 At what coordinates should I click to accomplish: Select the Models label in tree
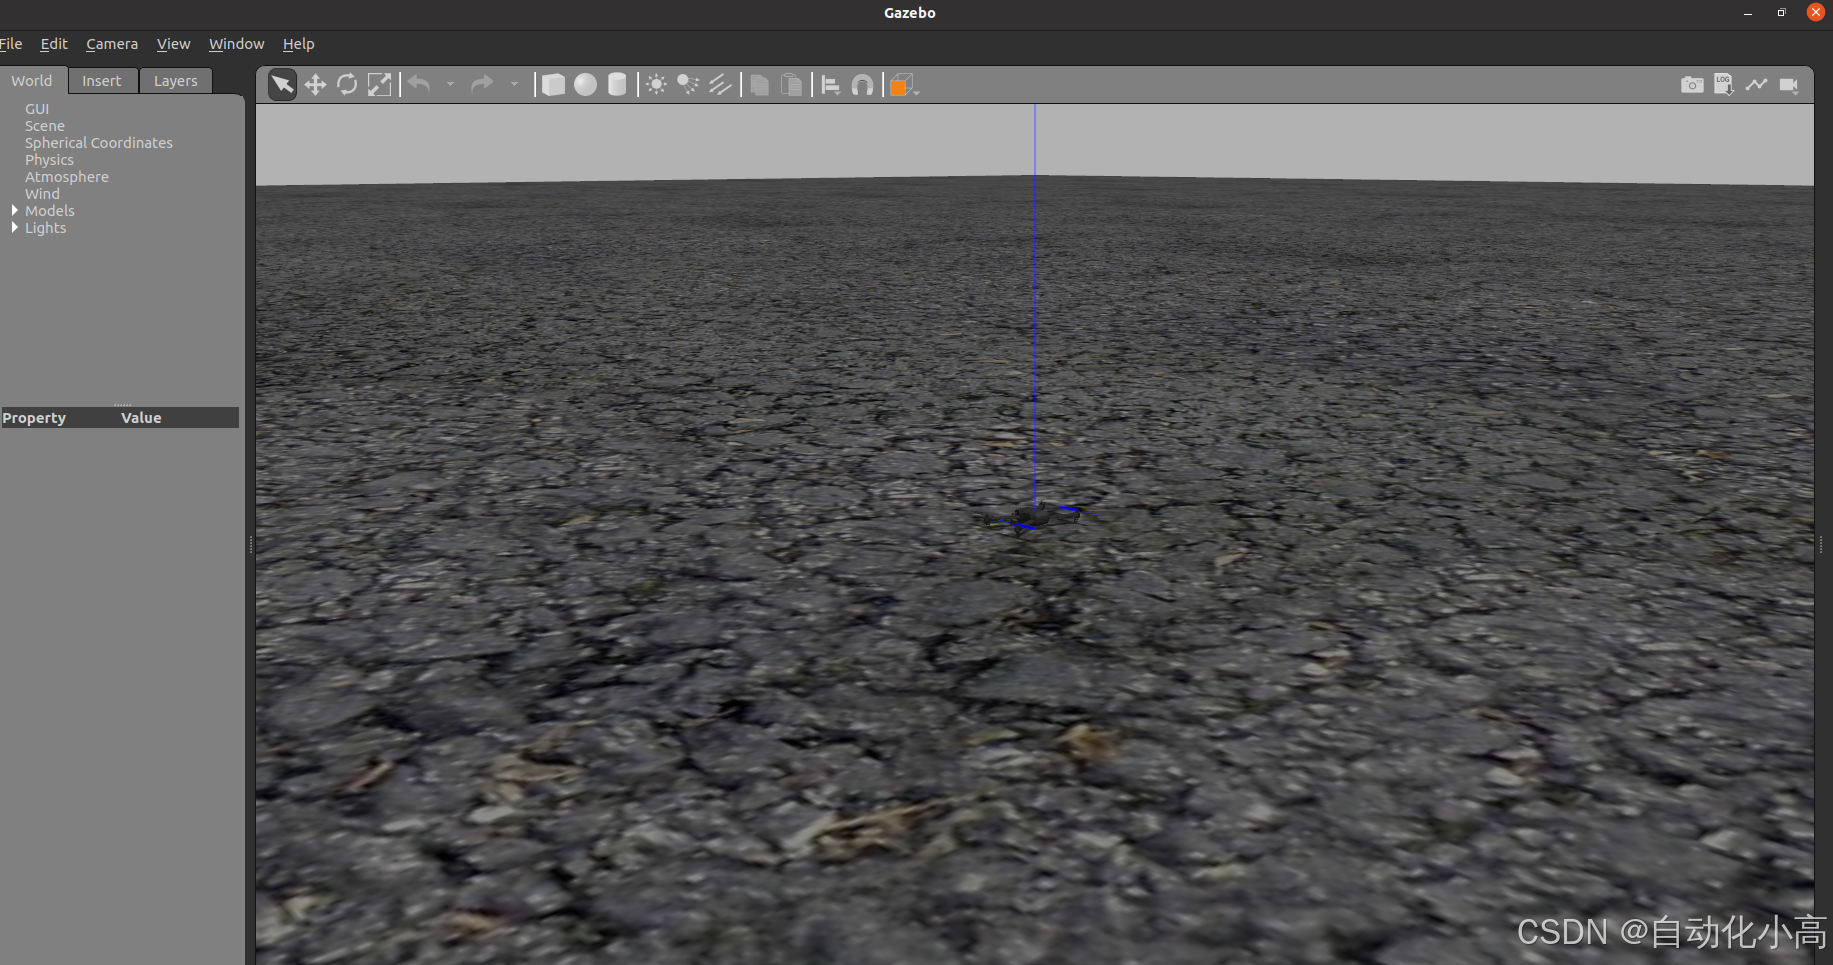pos(50,211)
